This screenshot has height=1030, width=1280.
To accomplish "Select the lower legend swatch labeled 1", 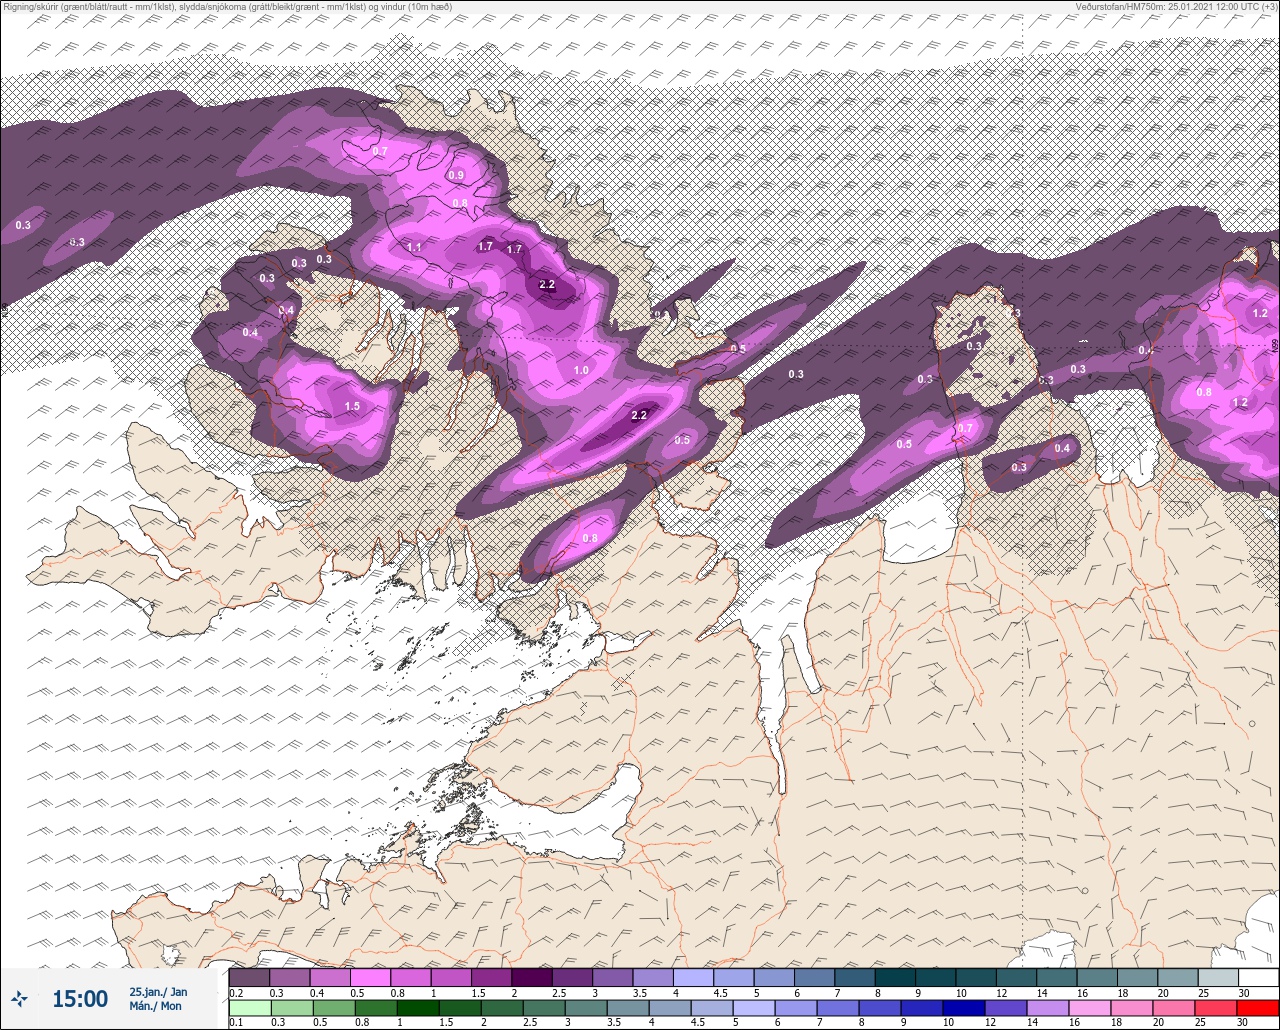I will (417, 1008).
